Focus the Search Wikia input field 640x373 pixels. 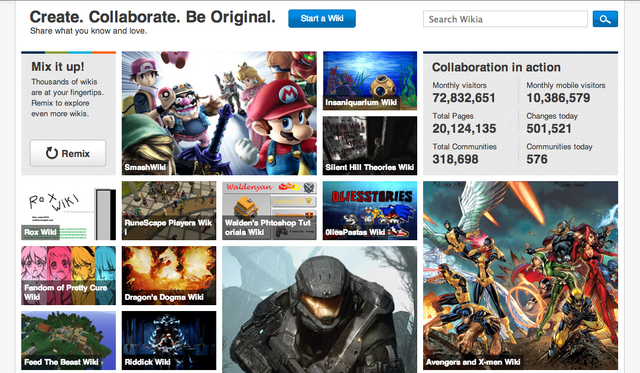coord(505,19)
